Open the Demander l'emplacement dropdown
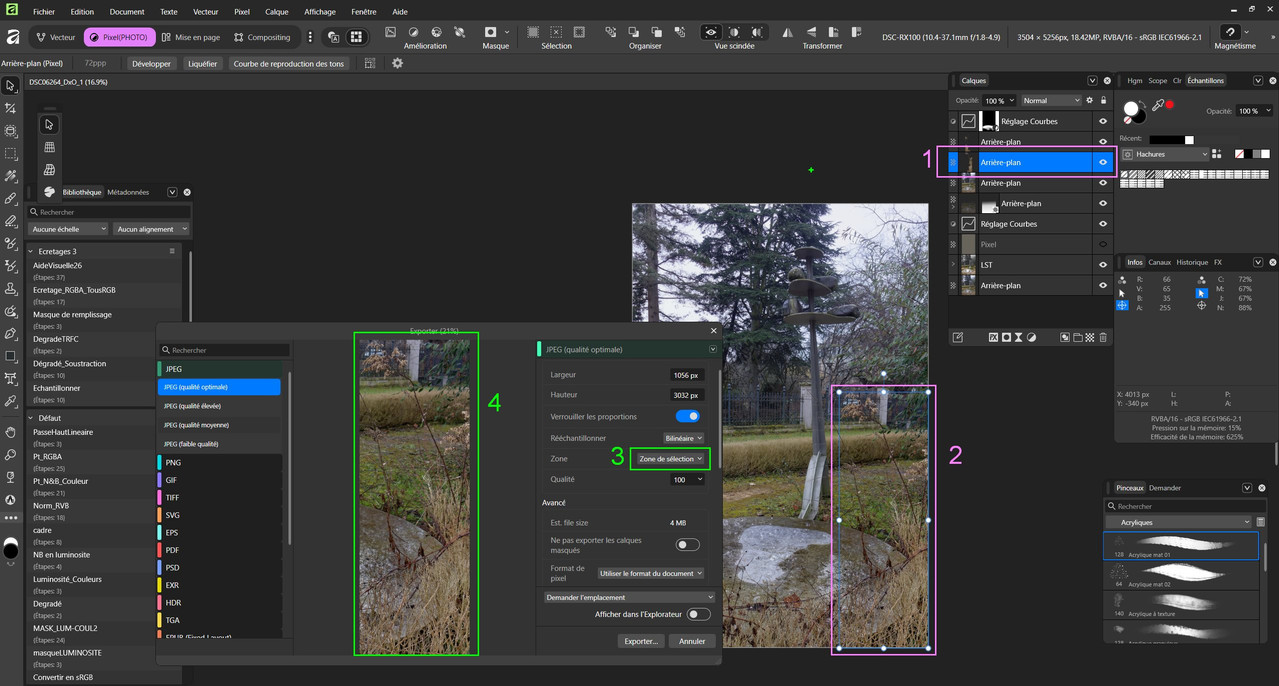This screenshot has width=1279, height=686. (x=629, y=597)
